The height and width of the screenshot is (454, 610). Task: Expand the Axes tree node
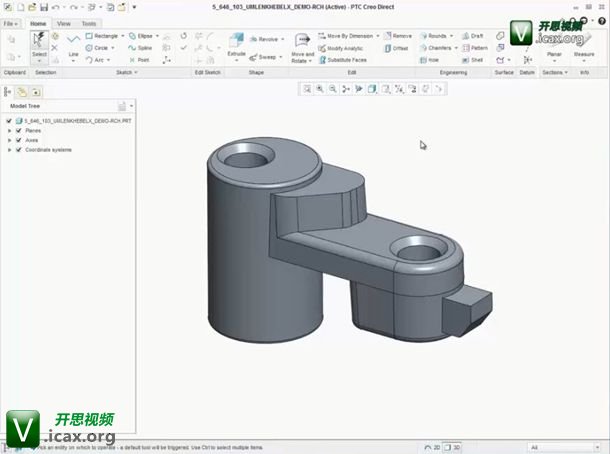(x=9, y=141)
